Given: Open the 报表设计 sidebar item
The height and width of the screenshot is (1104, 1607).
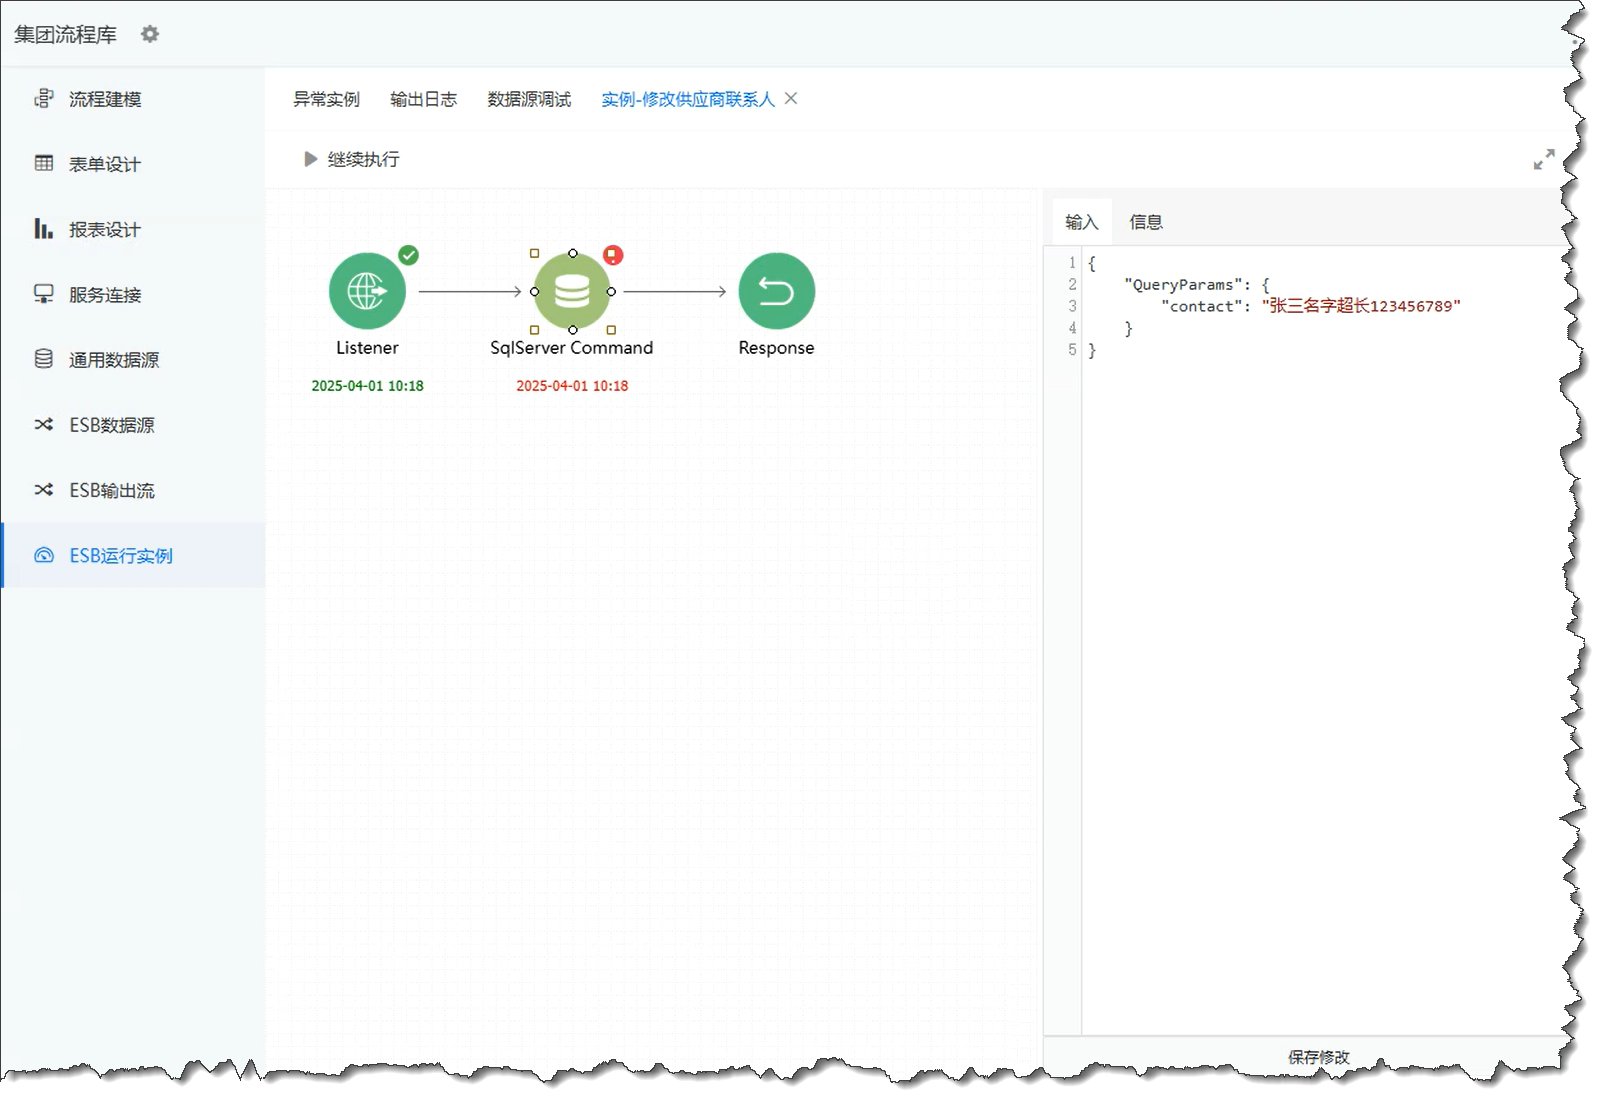Looking at the screenshot, I should (105, 229).
